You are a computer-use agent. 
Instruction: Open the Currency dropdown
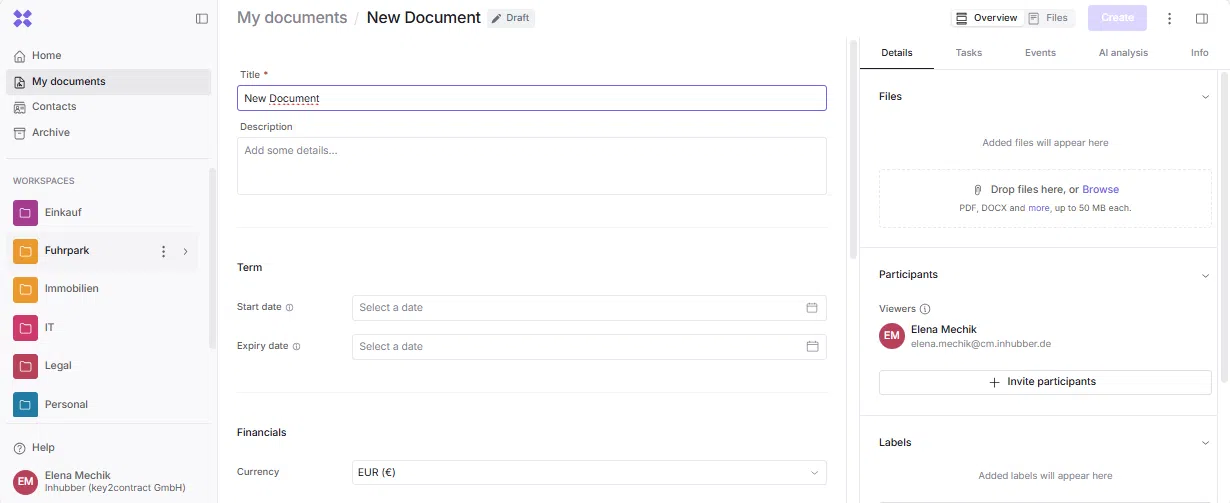tap(589, 472)
